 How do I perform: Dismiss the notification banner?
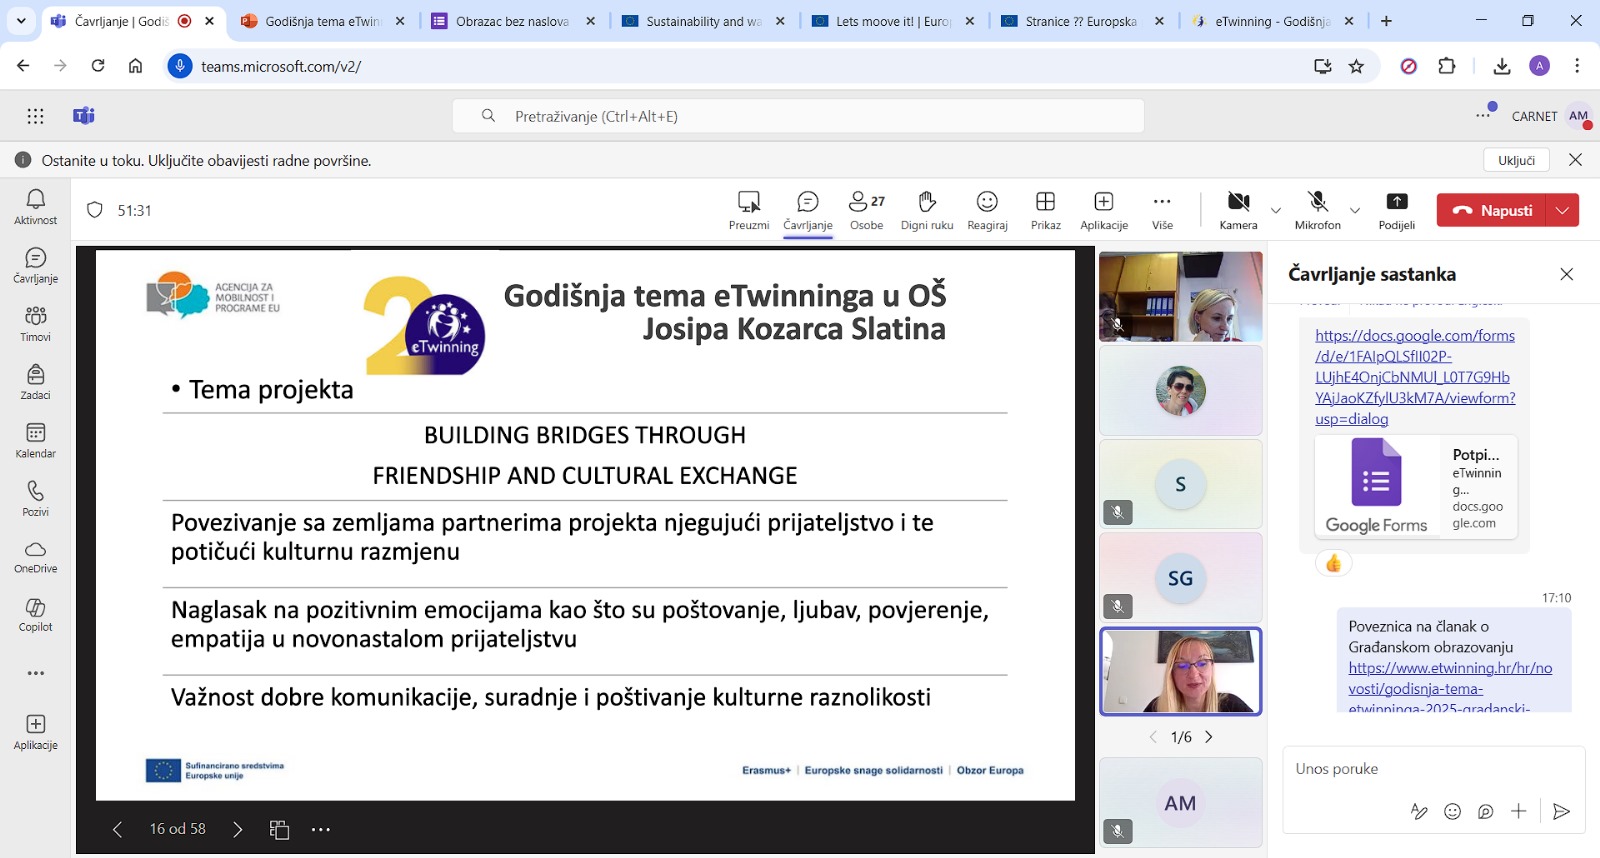tap(1575, 160)
